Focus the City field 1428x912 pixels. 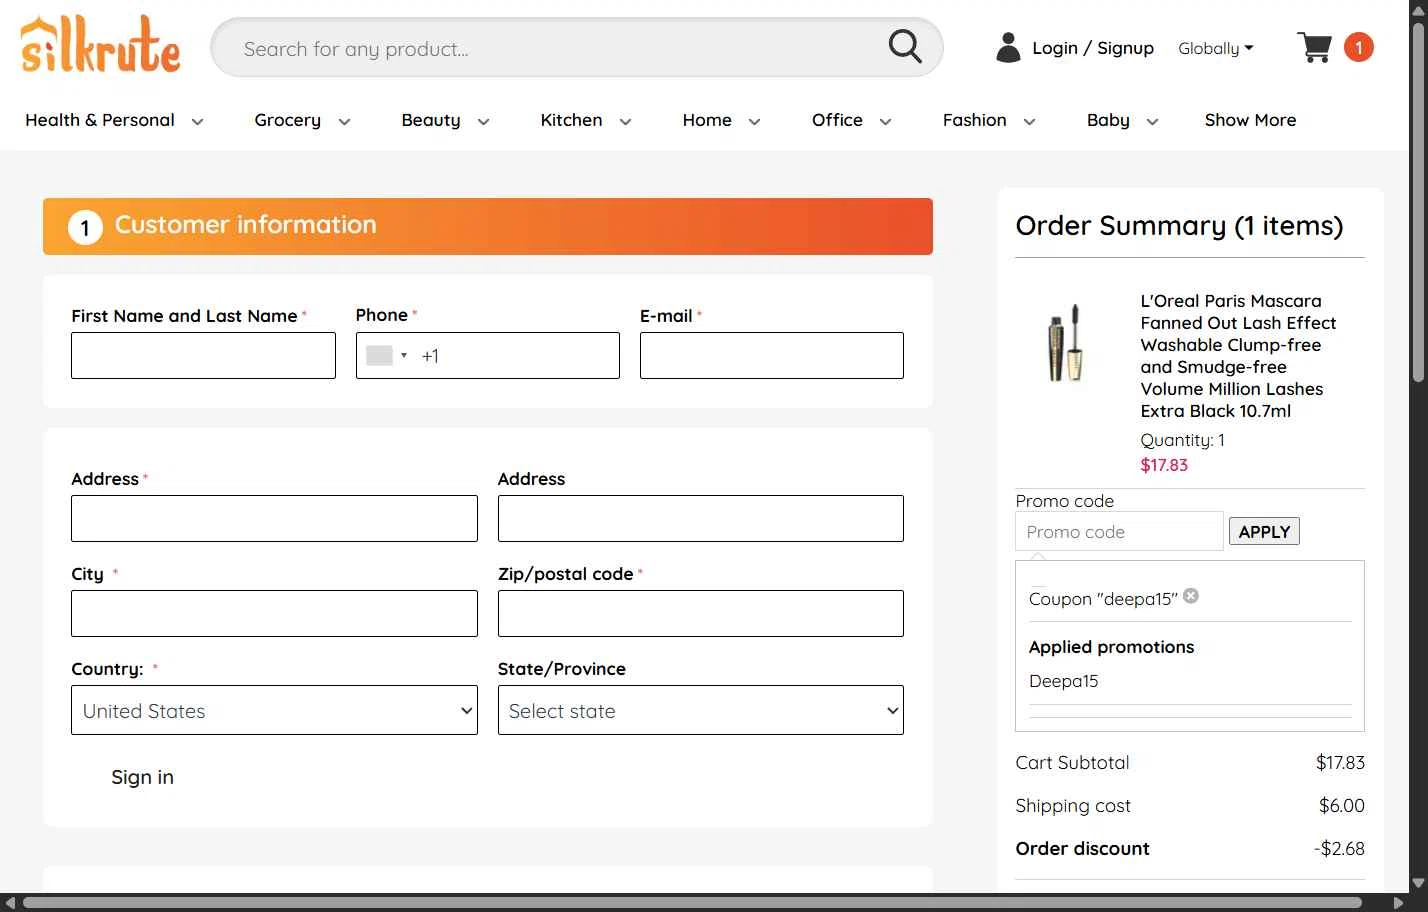point(274,613)
